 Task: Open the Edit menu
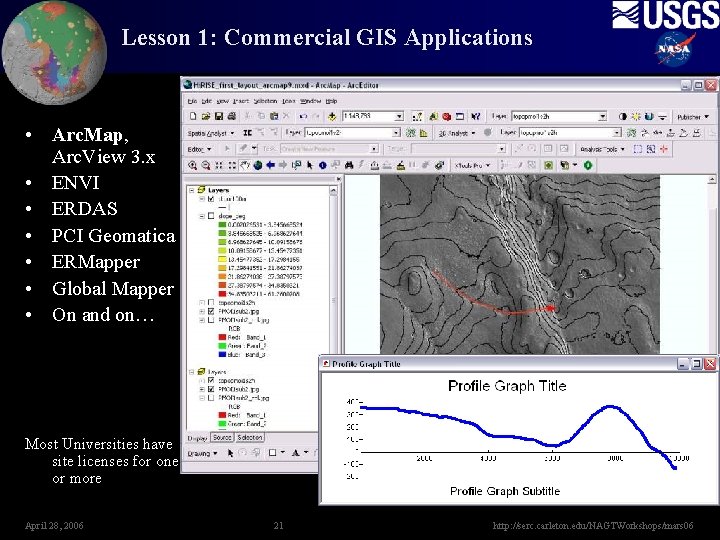[x=207, y=101]
